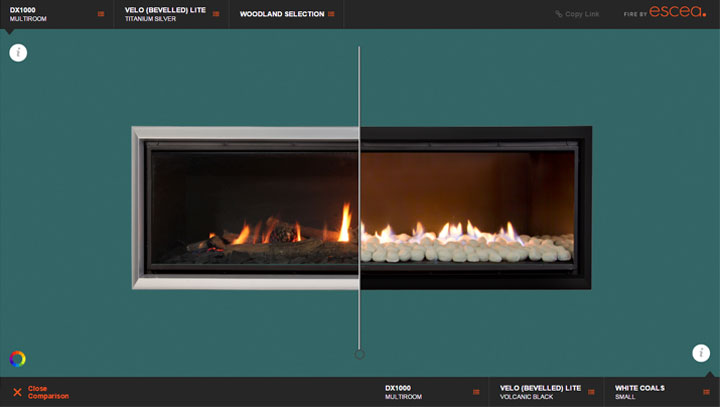Open list icon next to top DX1000

(x=101, y=14)
